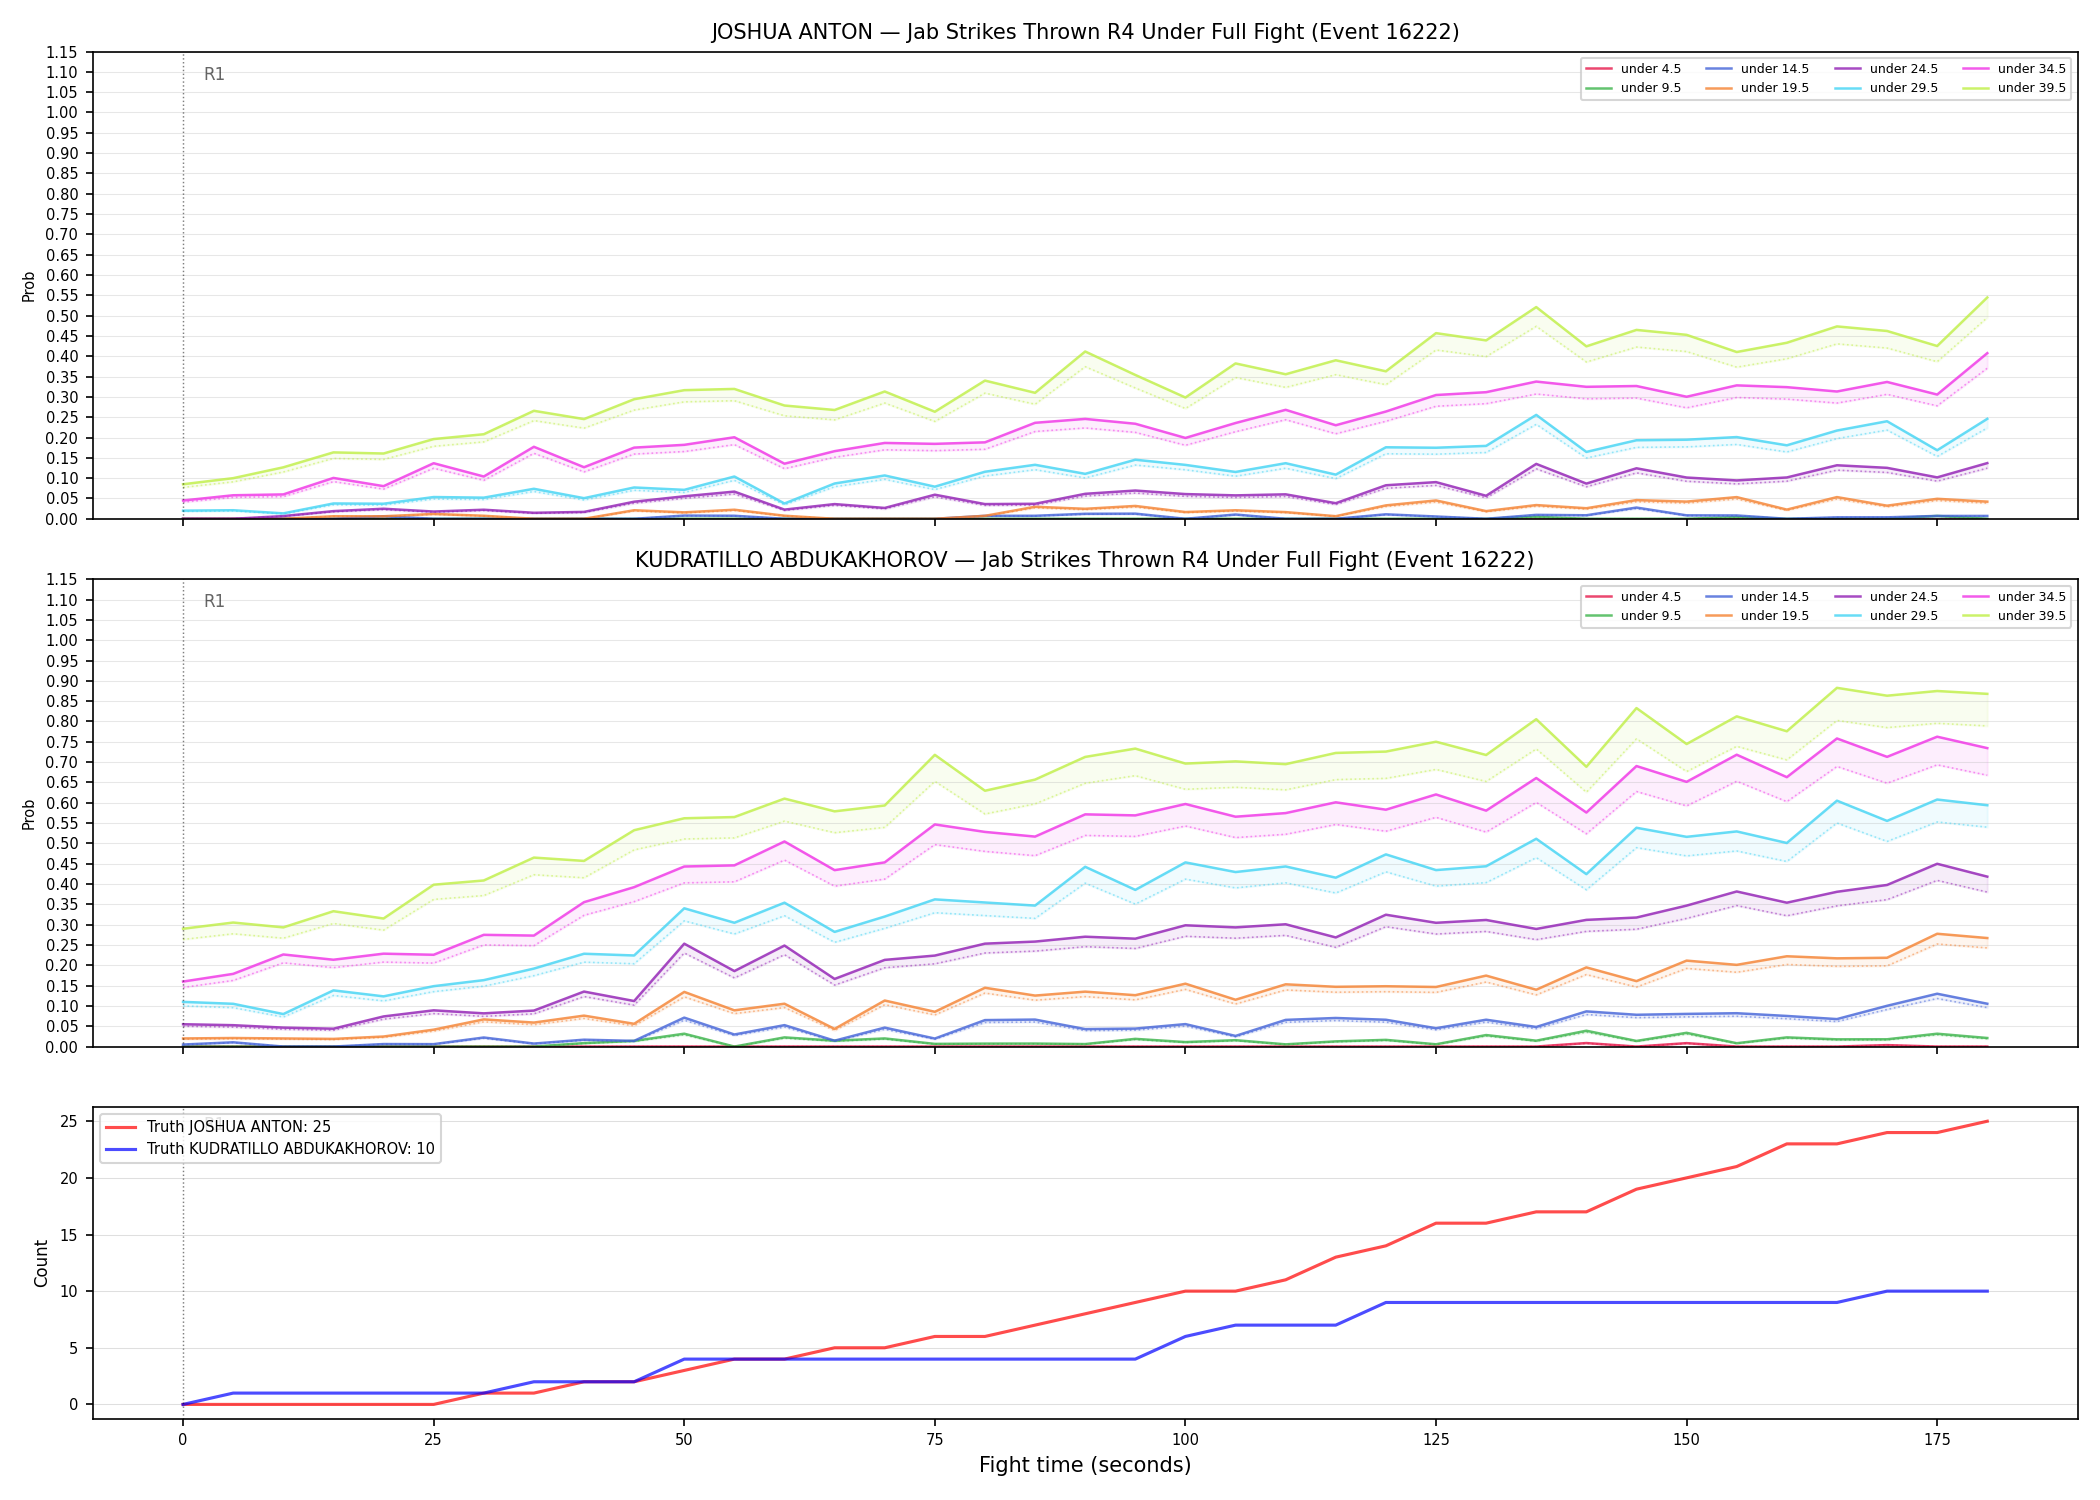Click the '150' tick on fight time axis
The width and height of the screenshot is (2100, 1500).
pos(1686,1440)
